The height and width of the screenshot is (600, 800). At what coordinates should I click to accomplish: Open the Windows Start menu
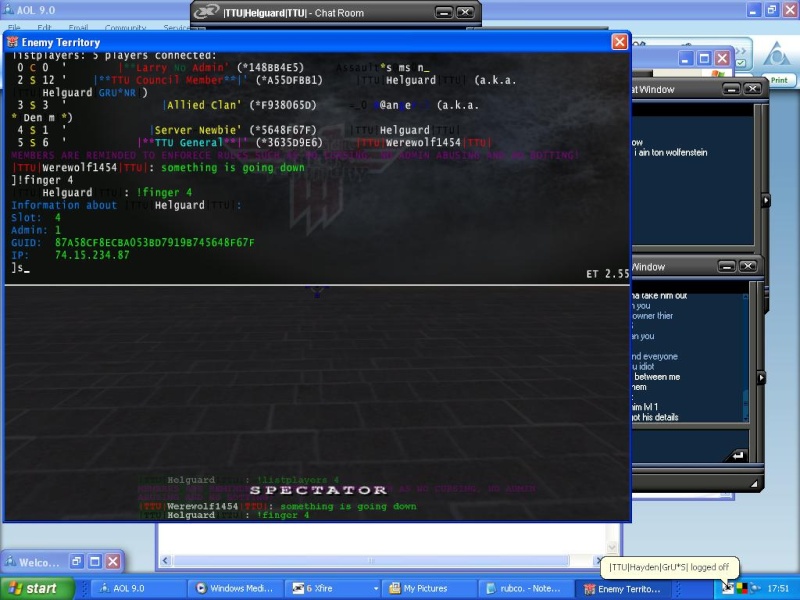click(x=37, y=588)
